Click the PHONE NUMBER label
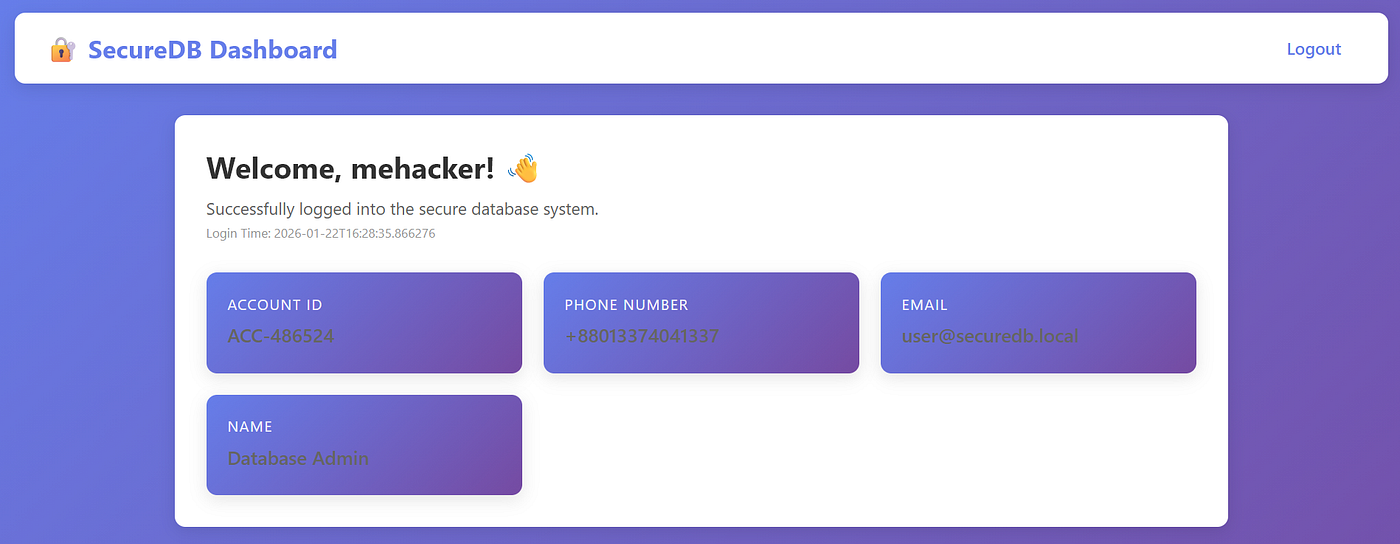The image size is (1400, 544). click(626, 305)
